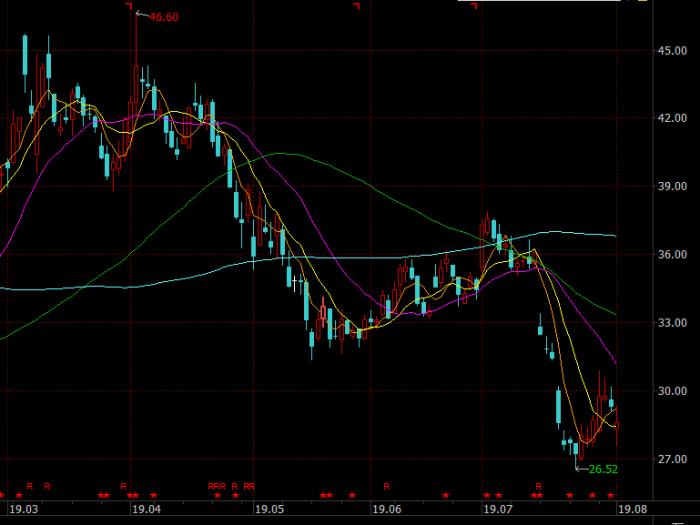
Task: Select the 33.00 price axis label
Action: point(672,323)
